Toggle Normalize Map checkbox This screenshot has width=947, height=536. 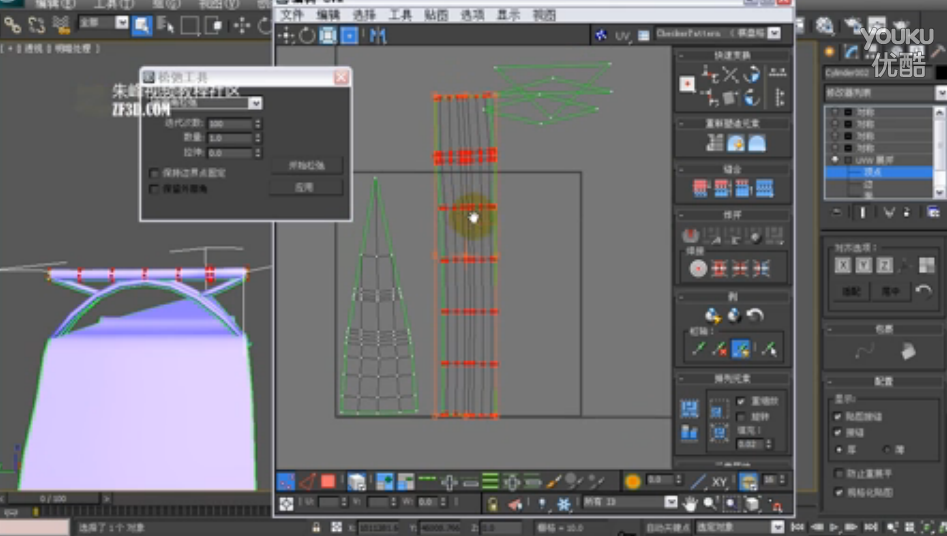pyautogui.click(x=838, y=491)
